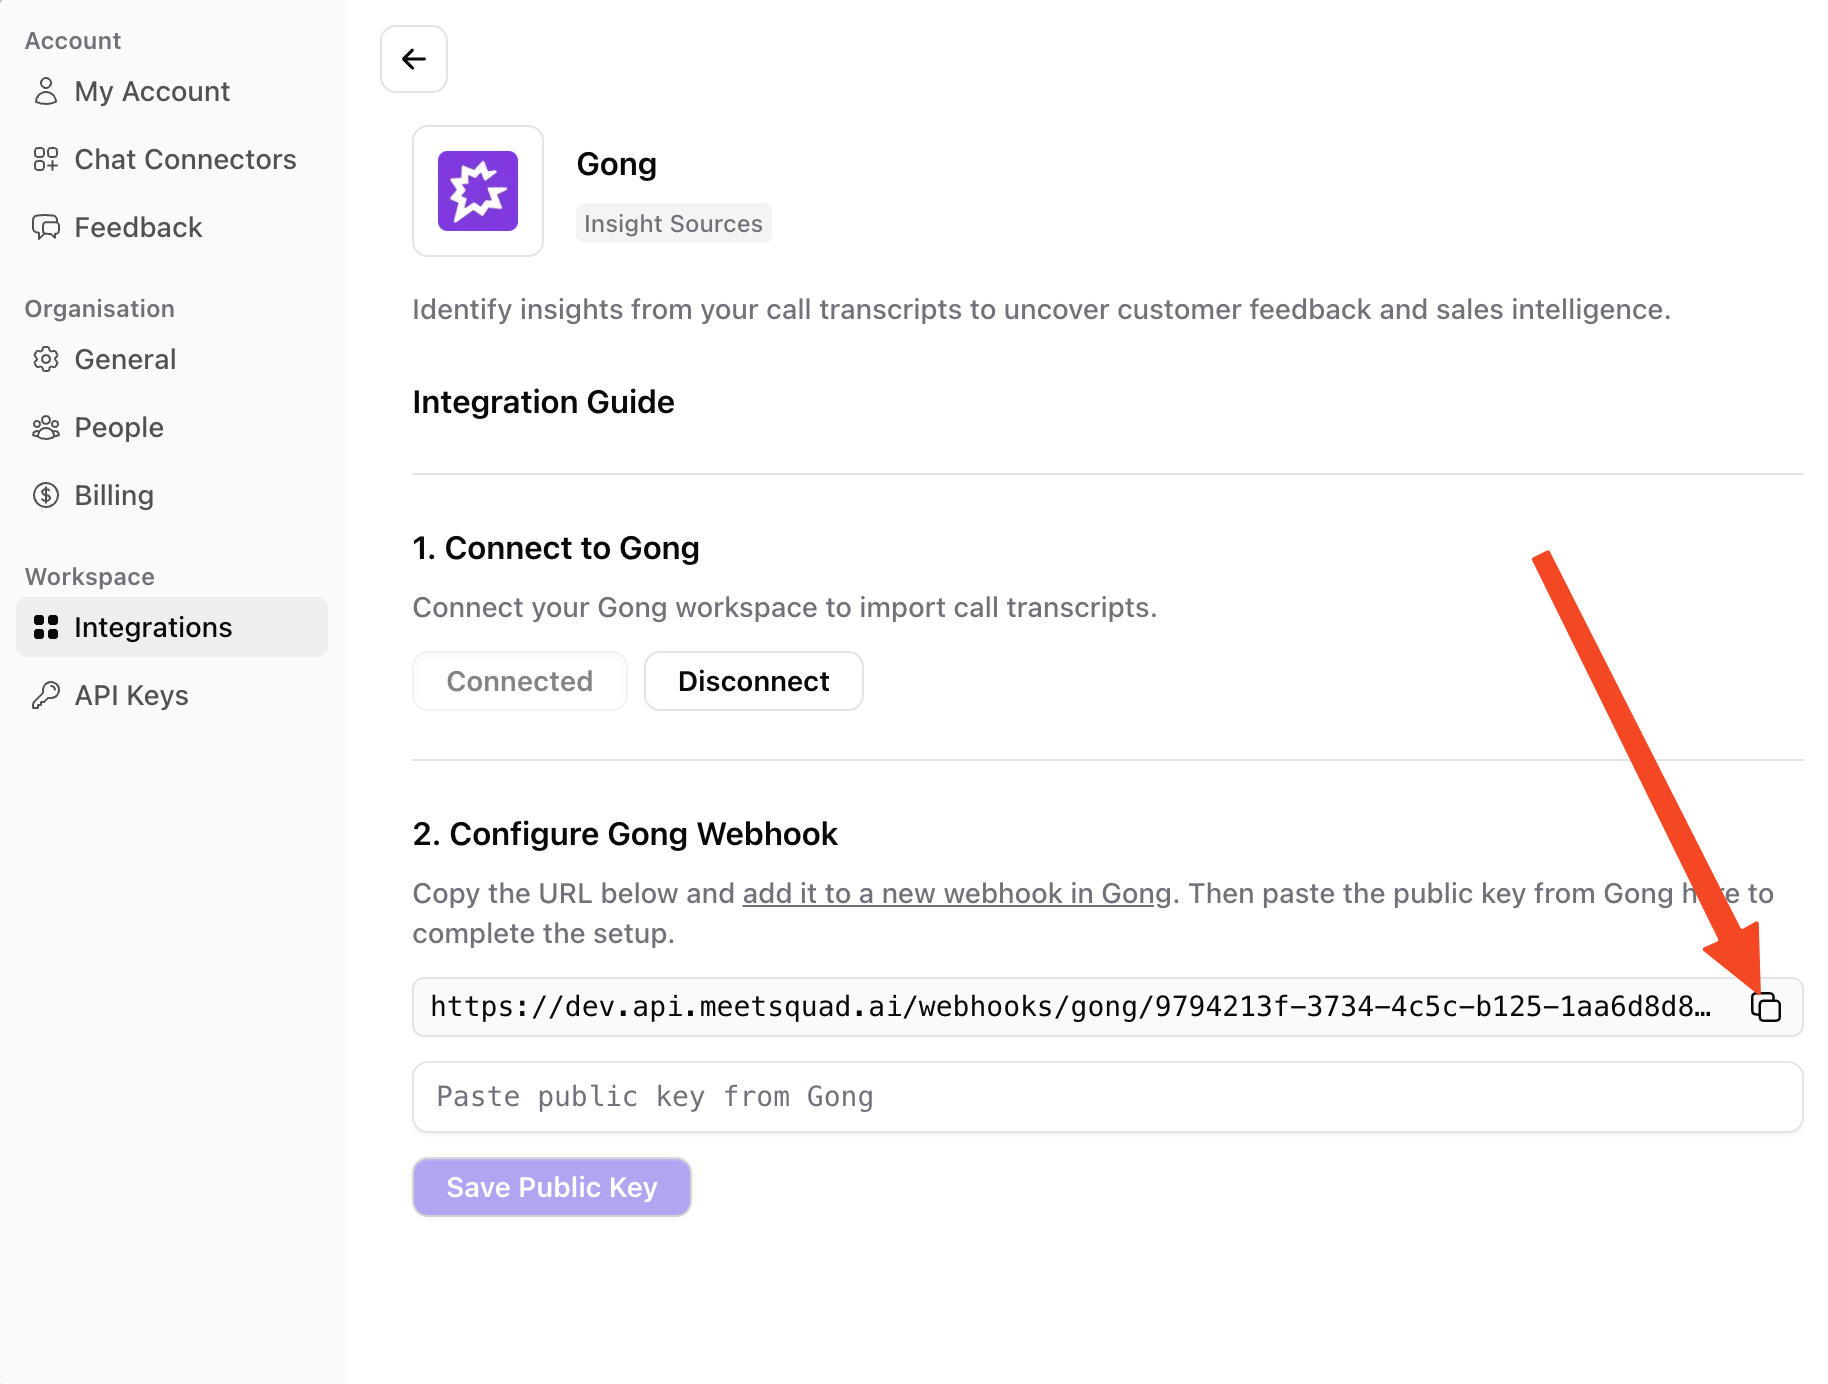Click the Gong app logo
This screenshot has width=1828, height=1384.
pyautogui.click(x=478, y=191)
